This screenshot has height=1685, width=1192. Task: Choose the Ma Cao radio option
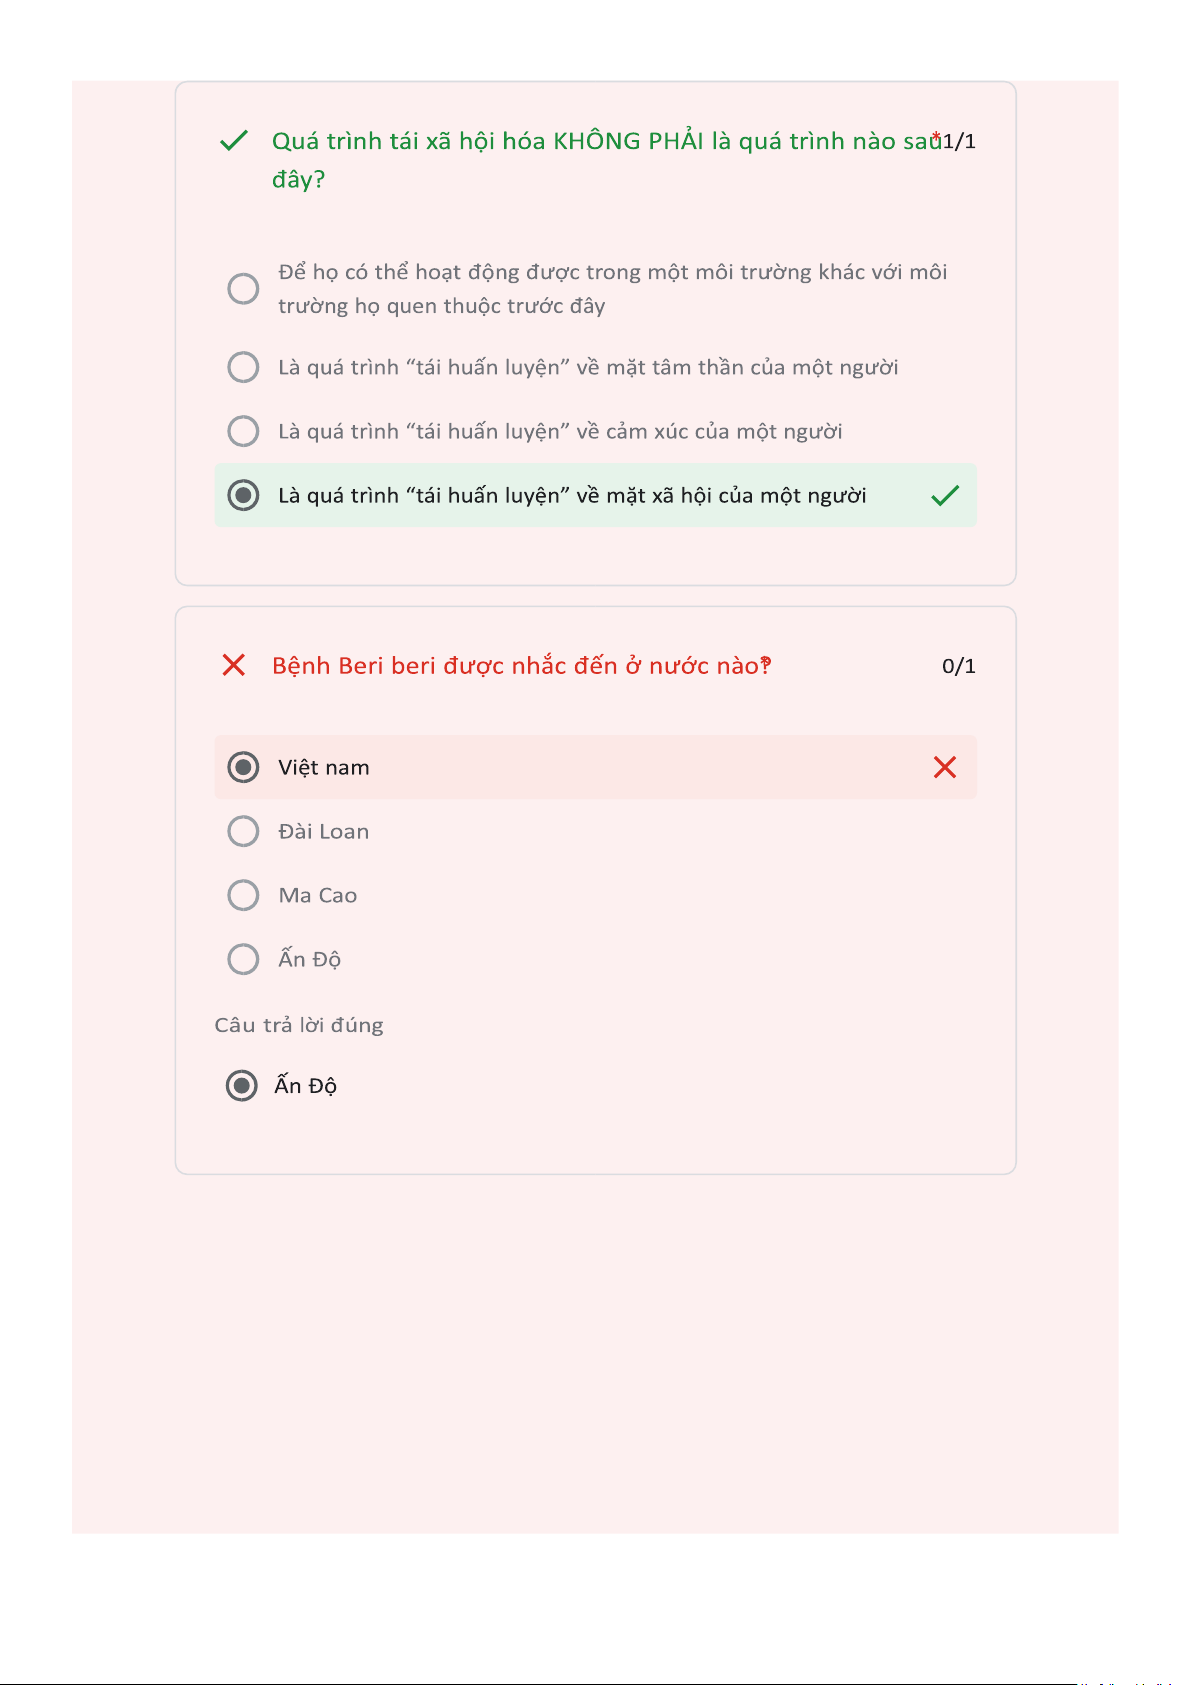[x=243, y=895]
